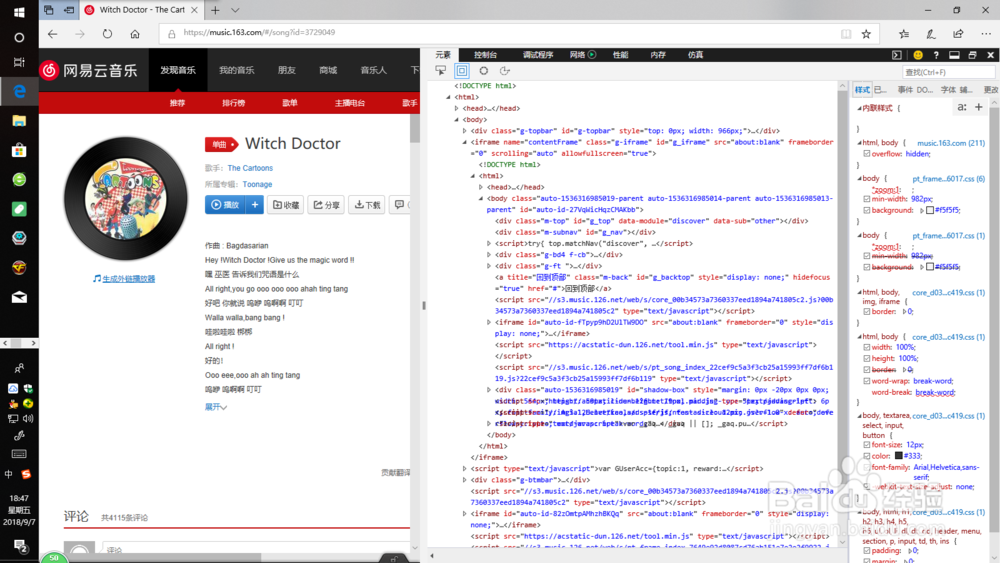Screen dimensions: 1000x563
Task: Open the reading view book icon
Action: [x=846, y=34]
